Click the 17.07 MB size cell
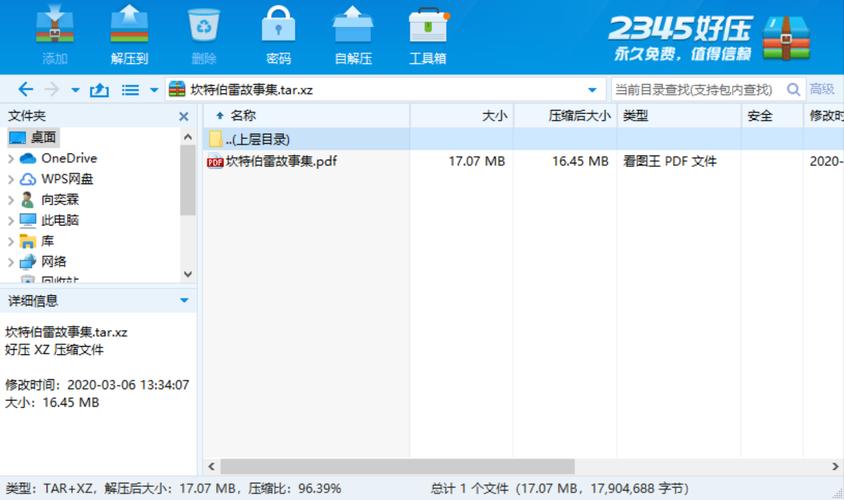 point(477,161)
